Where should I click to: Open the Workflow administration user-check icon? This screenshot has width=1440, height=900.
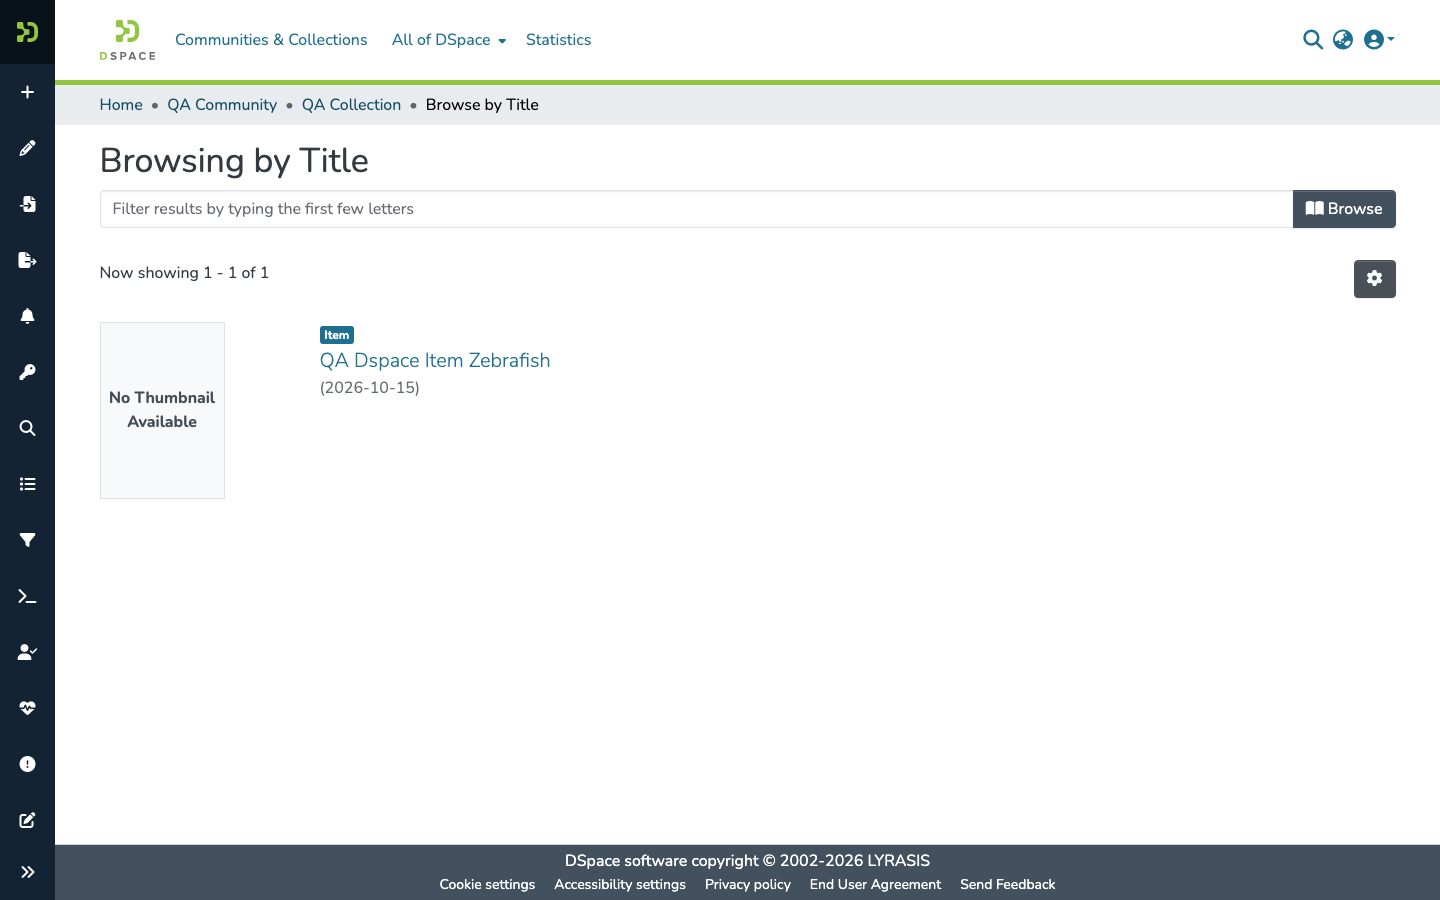pyautogui.click(x=27, y=652)
